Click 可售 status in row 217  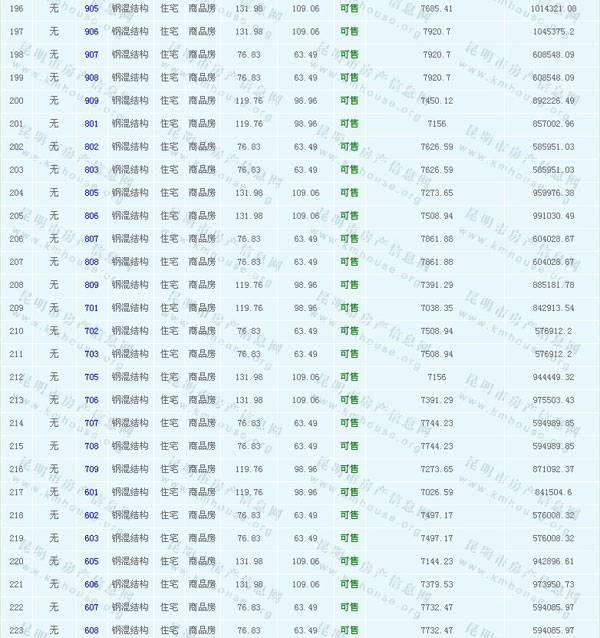[x=349, y=492]
